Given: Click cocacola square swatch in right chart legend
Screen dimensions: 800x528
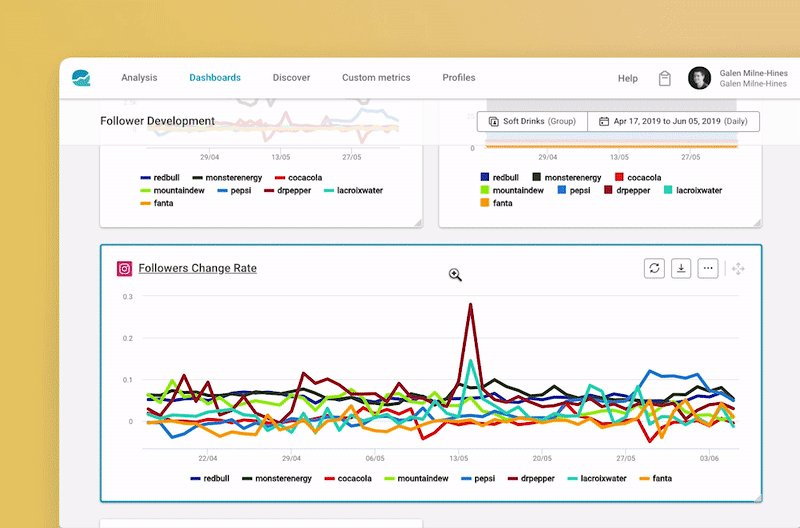Looking at the screenshot, I should pyautogui.click(x=619, y=177).
